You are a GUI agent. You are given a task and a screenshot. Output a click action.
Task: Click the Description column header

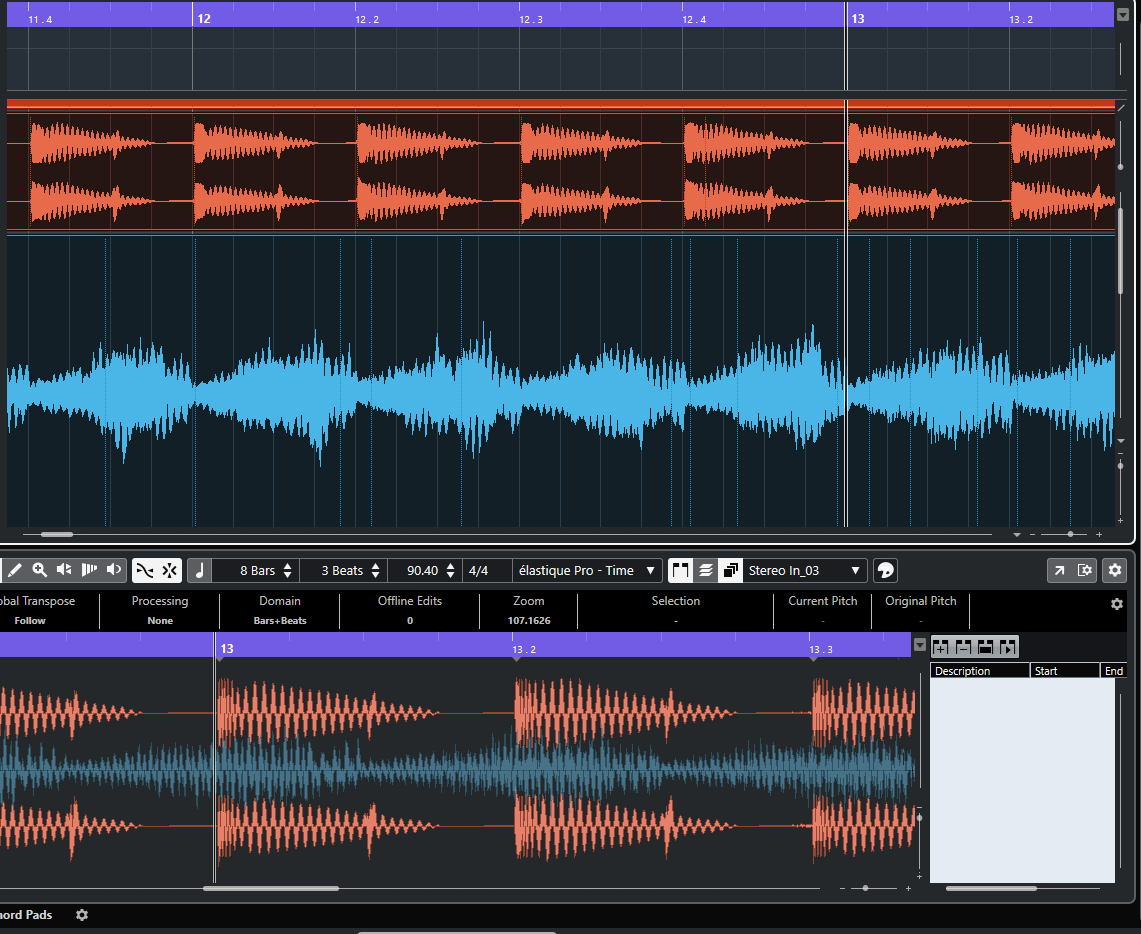coord(979,671)
